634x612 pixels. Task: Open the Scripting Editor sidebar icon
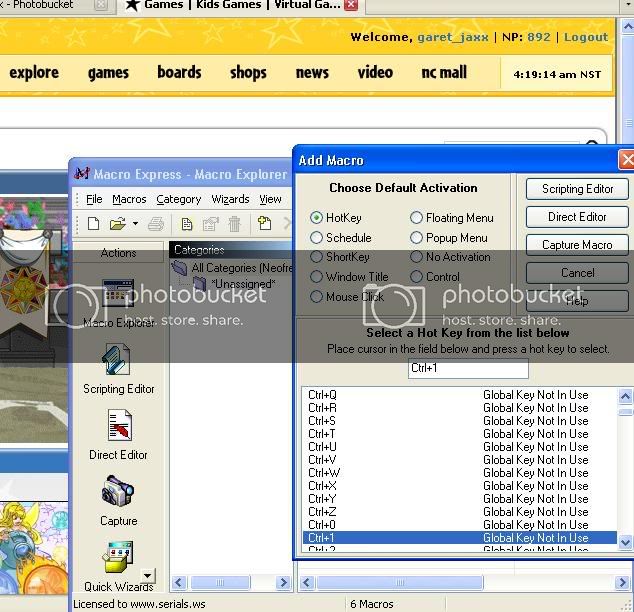[118, 360]
